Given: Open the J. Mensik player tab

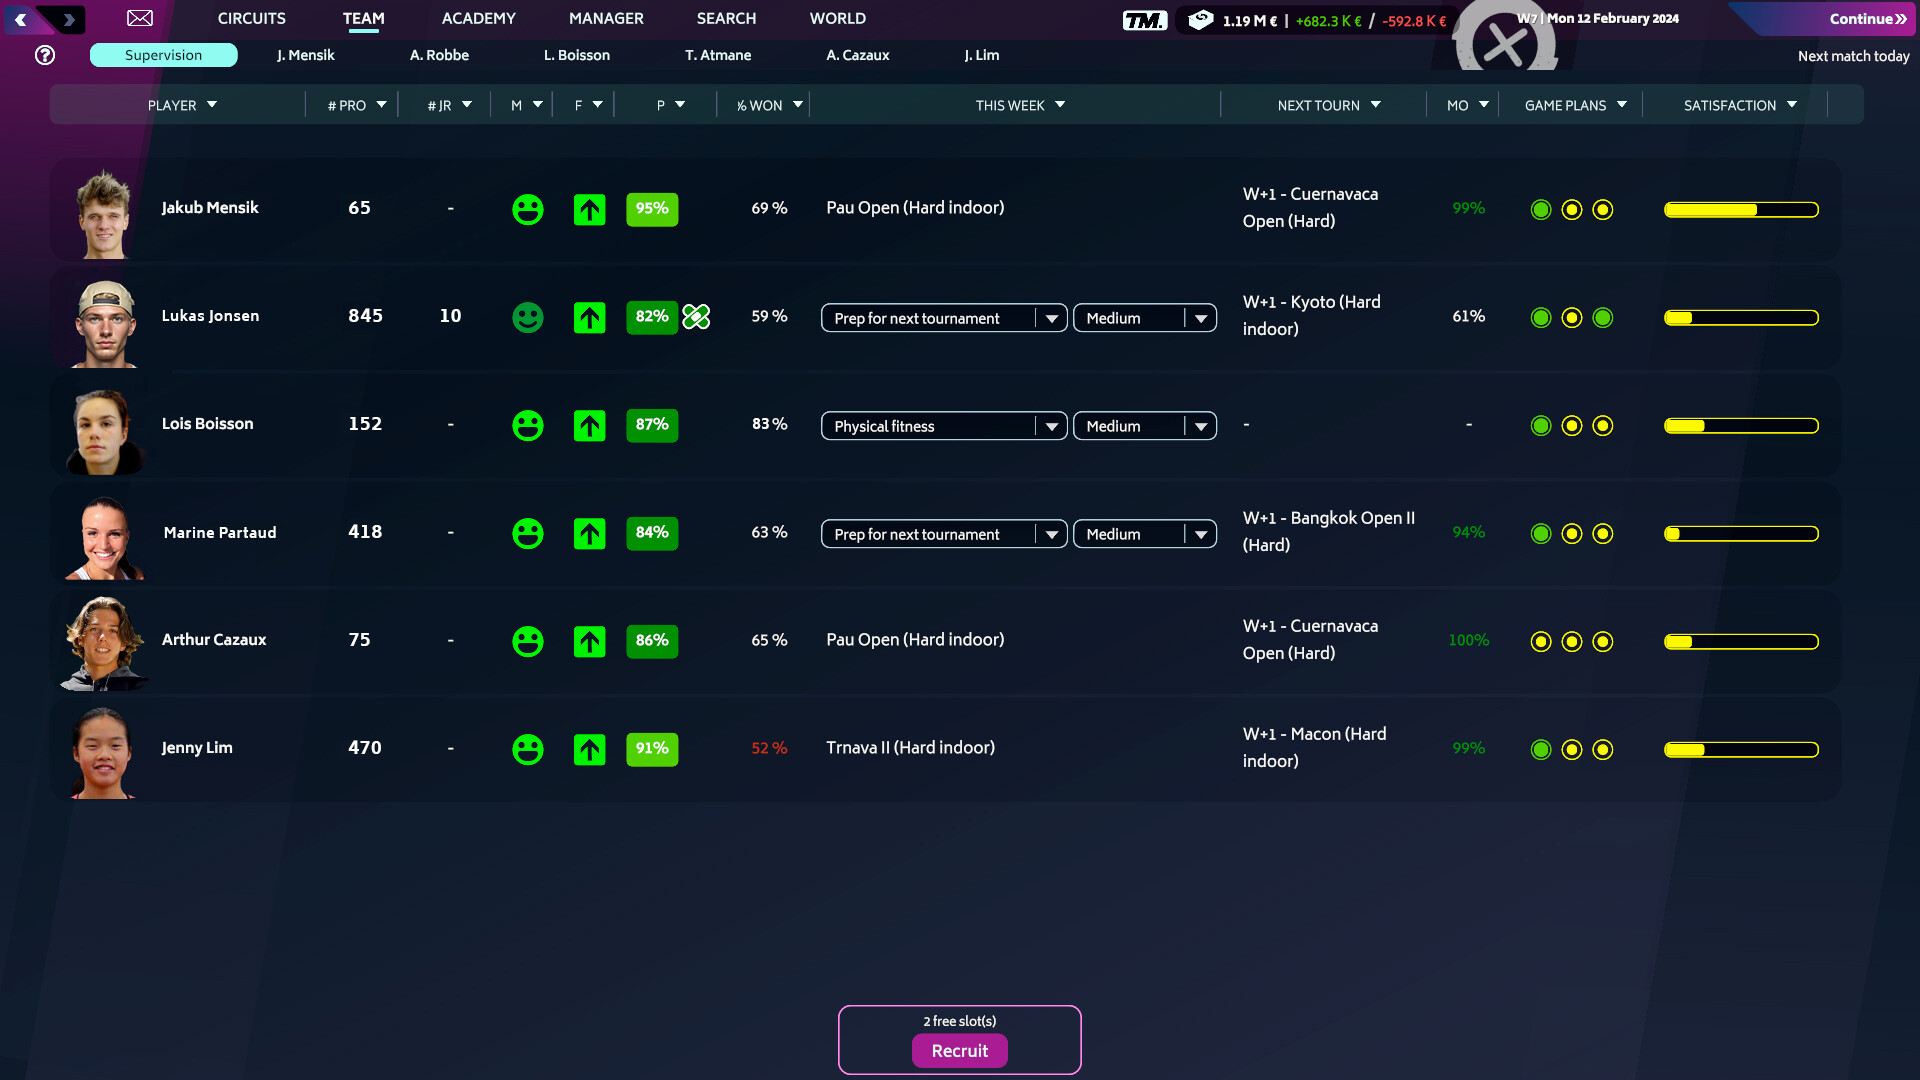Looking at the screenshot, I should coord(305,55).
